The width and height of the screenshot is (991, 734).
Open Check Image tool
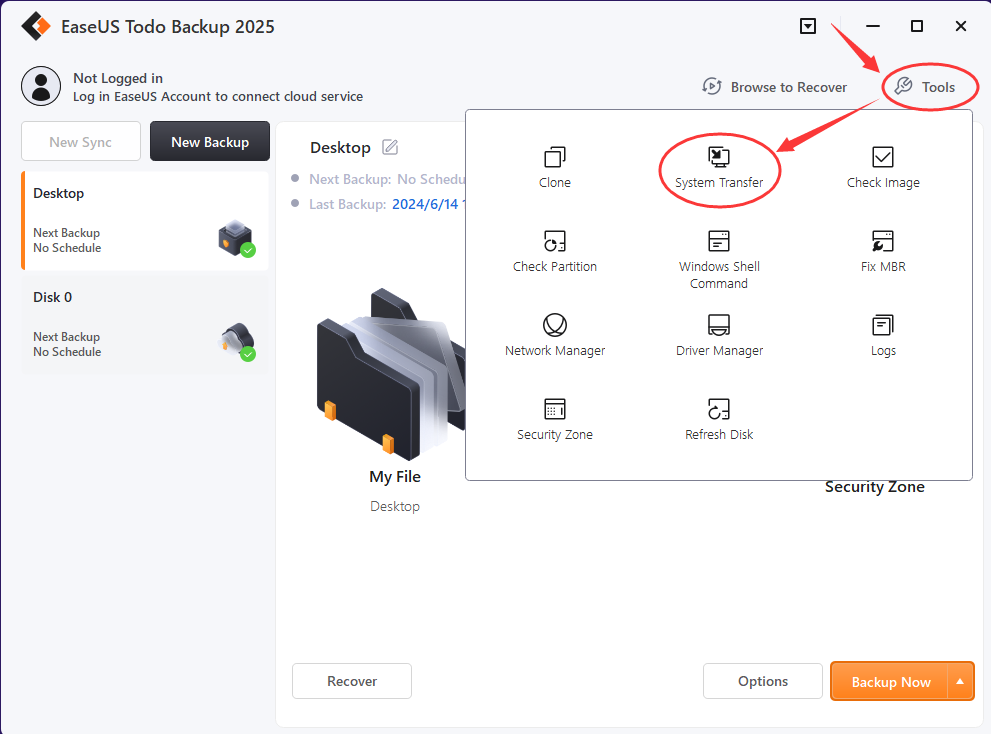coord(883,168)
